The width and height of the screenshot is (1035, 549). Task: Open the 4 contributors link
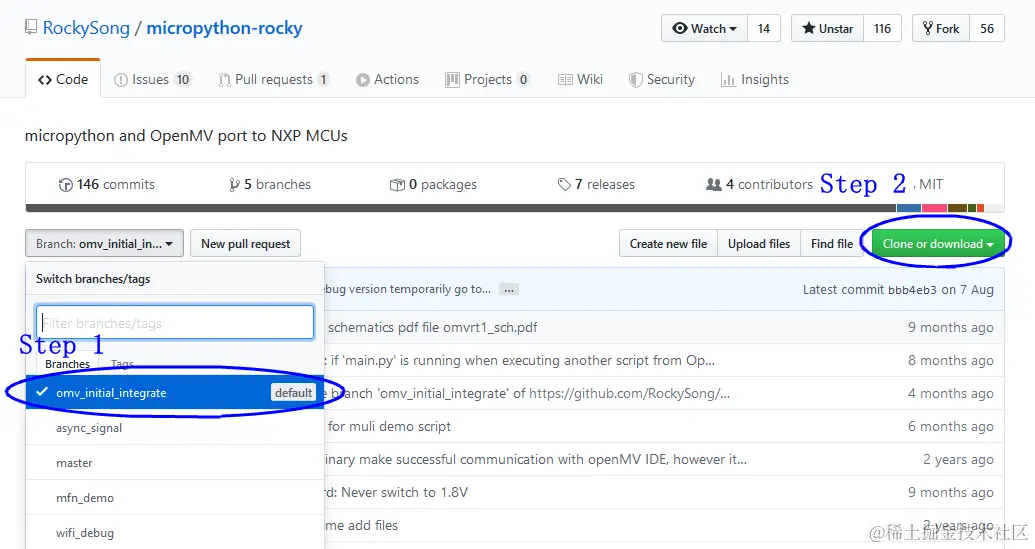tap(759, 185)
